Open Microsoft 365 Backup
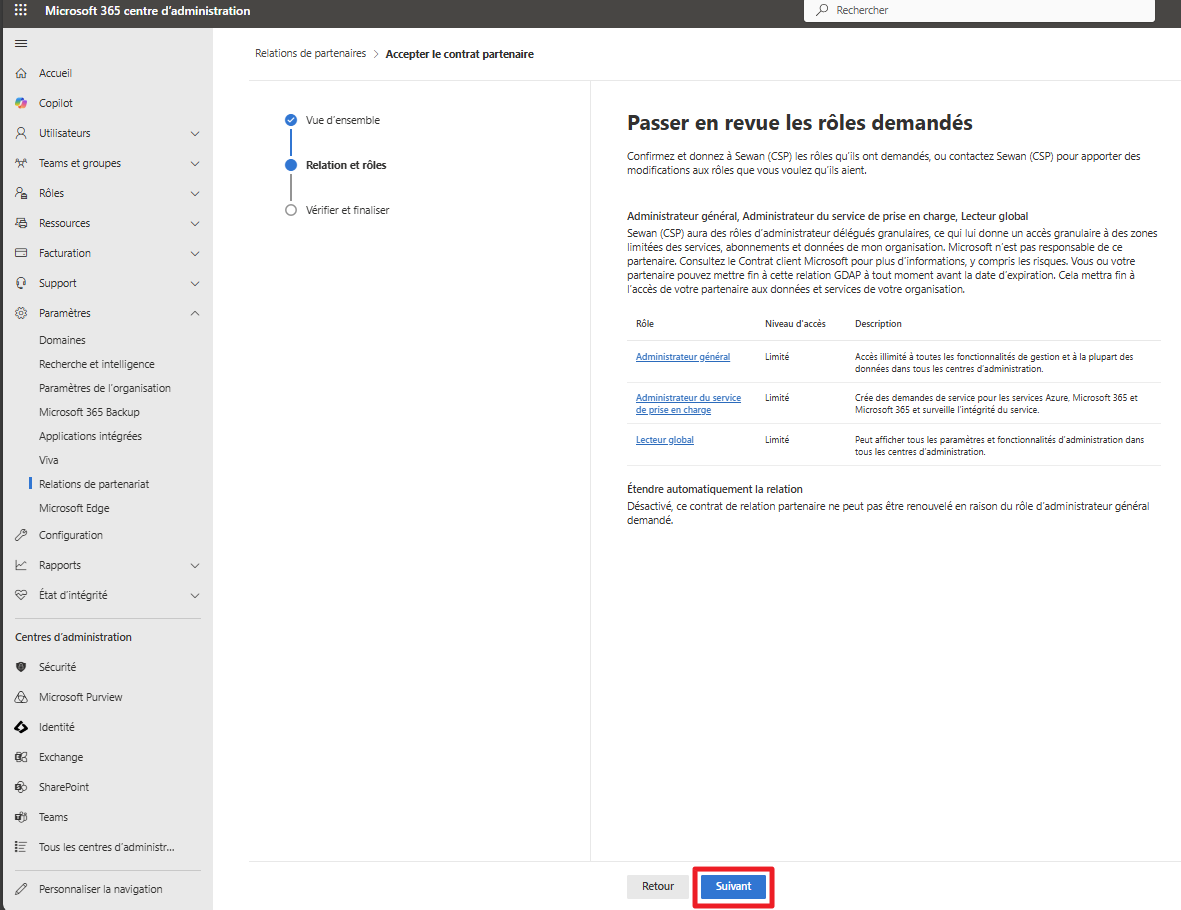1181x910 pixels. coord(89,413)
